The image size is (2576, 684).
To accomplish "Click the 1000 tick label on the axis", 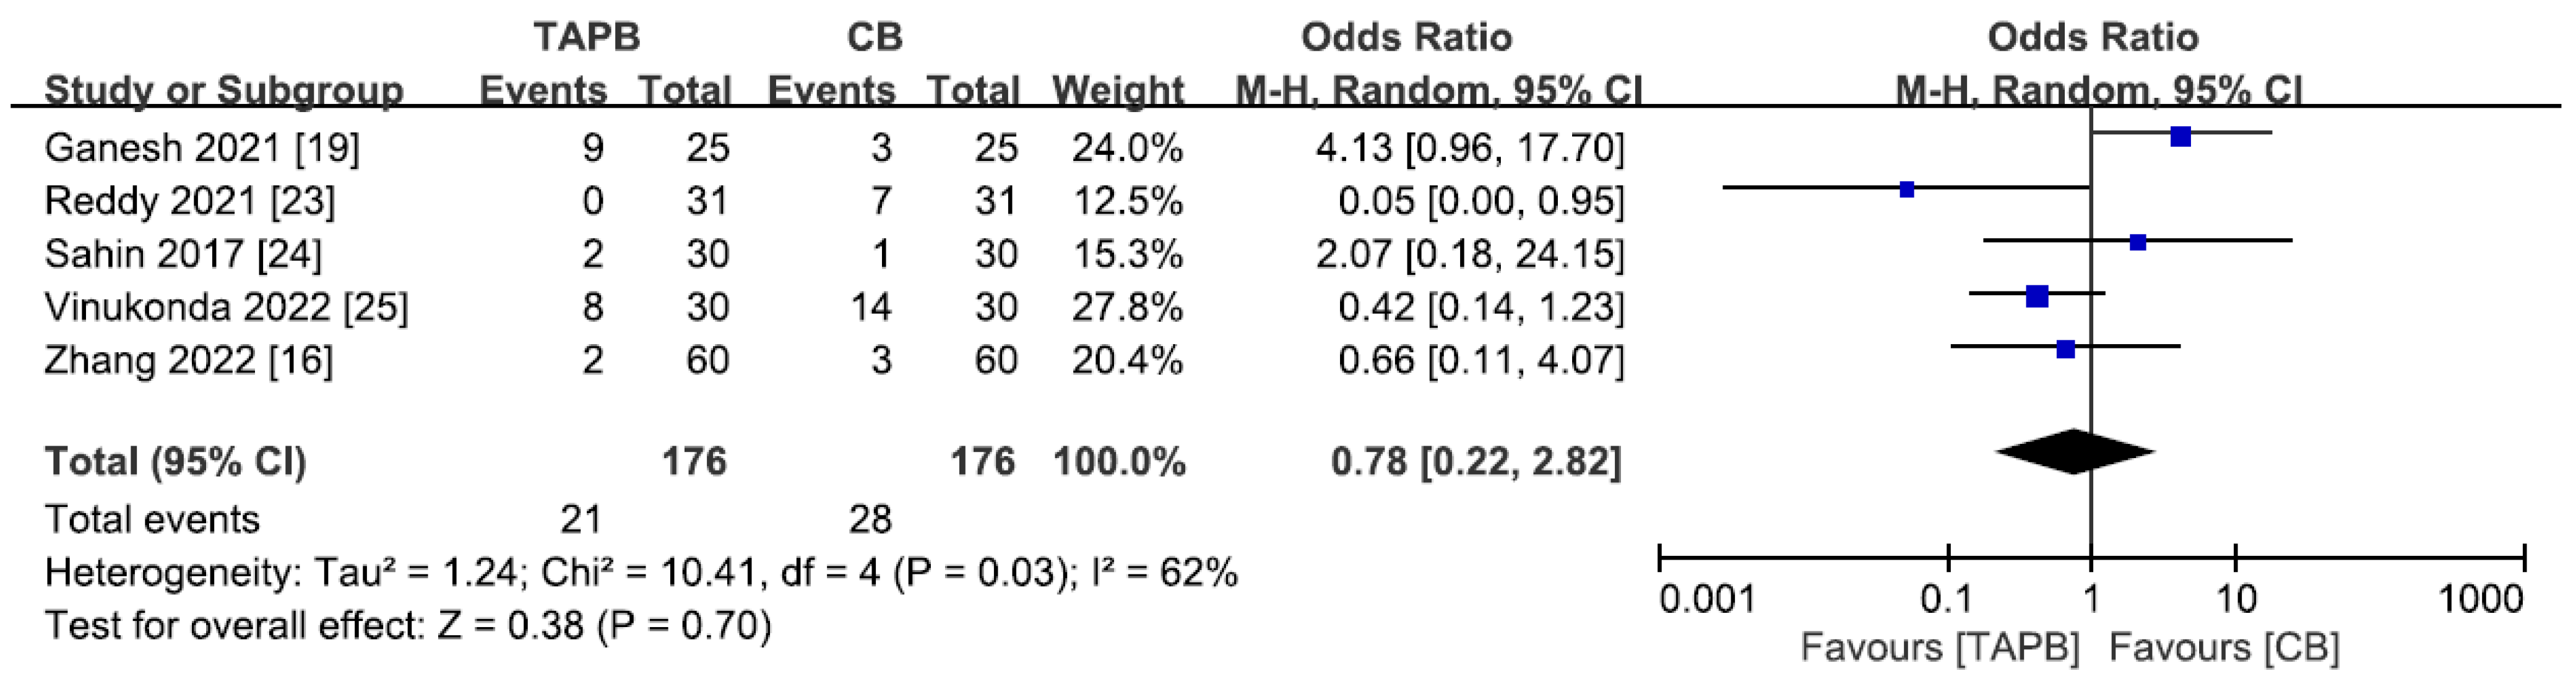I will coord(2481,600).
